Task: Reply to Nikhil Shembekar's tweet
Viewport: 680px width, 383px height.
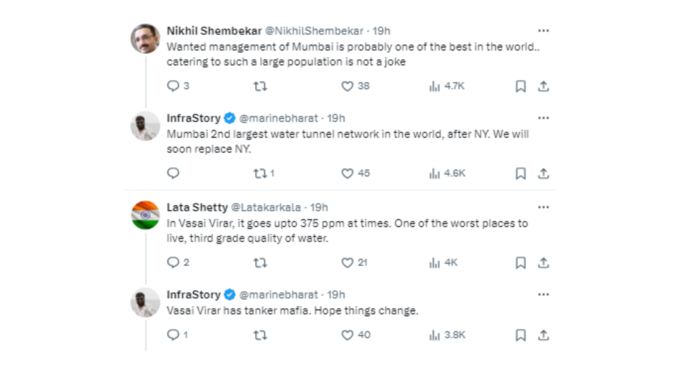Action: tap(173, 86)
